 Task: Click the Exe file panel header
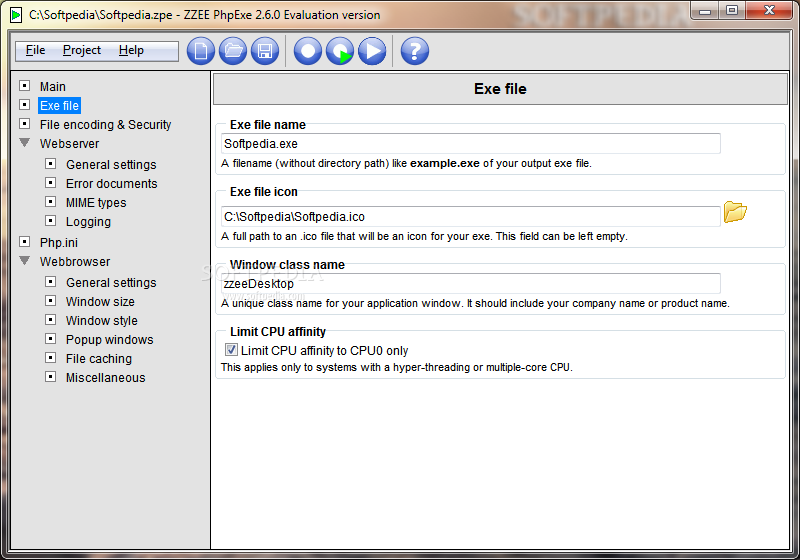pos(500,89)
